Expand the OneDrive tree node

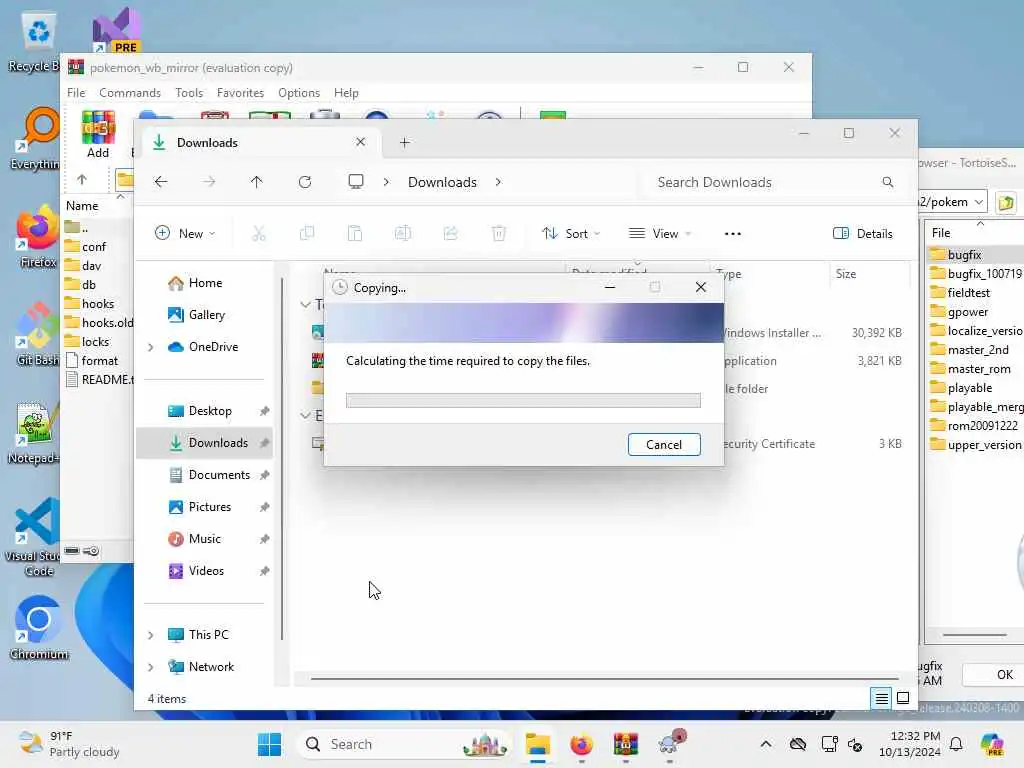151,347
